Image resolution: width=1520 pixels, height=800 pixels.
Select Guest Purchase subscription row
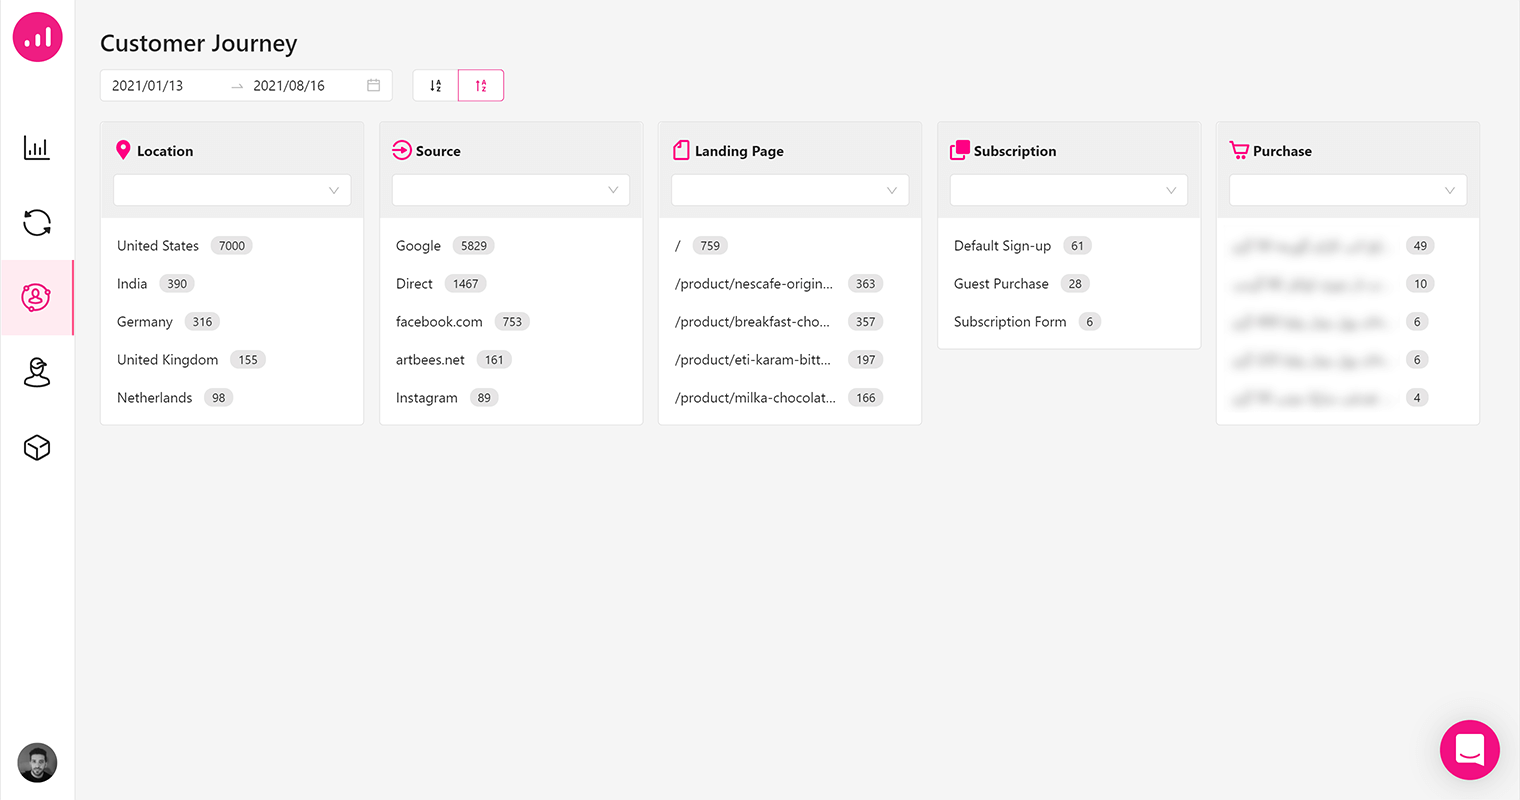pyautogui.click(x=1069, y=283)
